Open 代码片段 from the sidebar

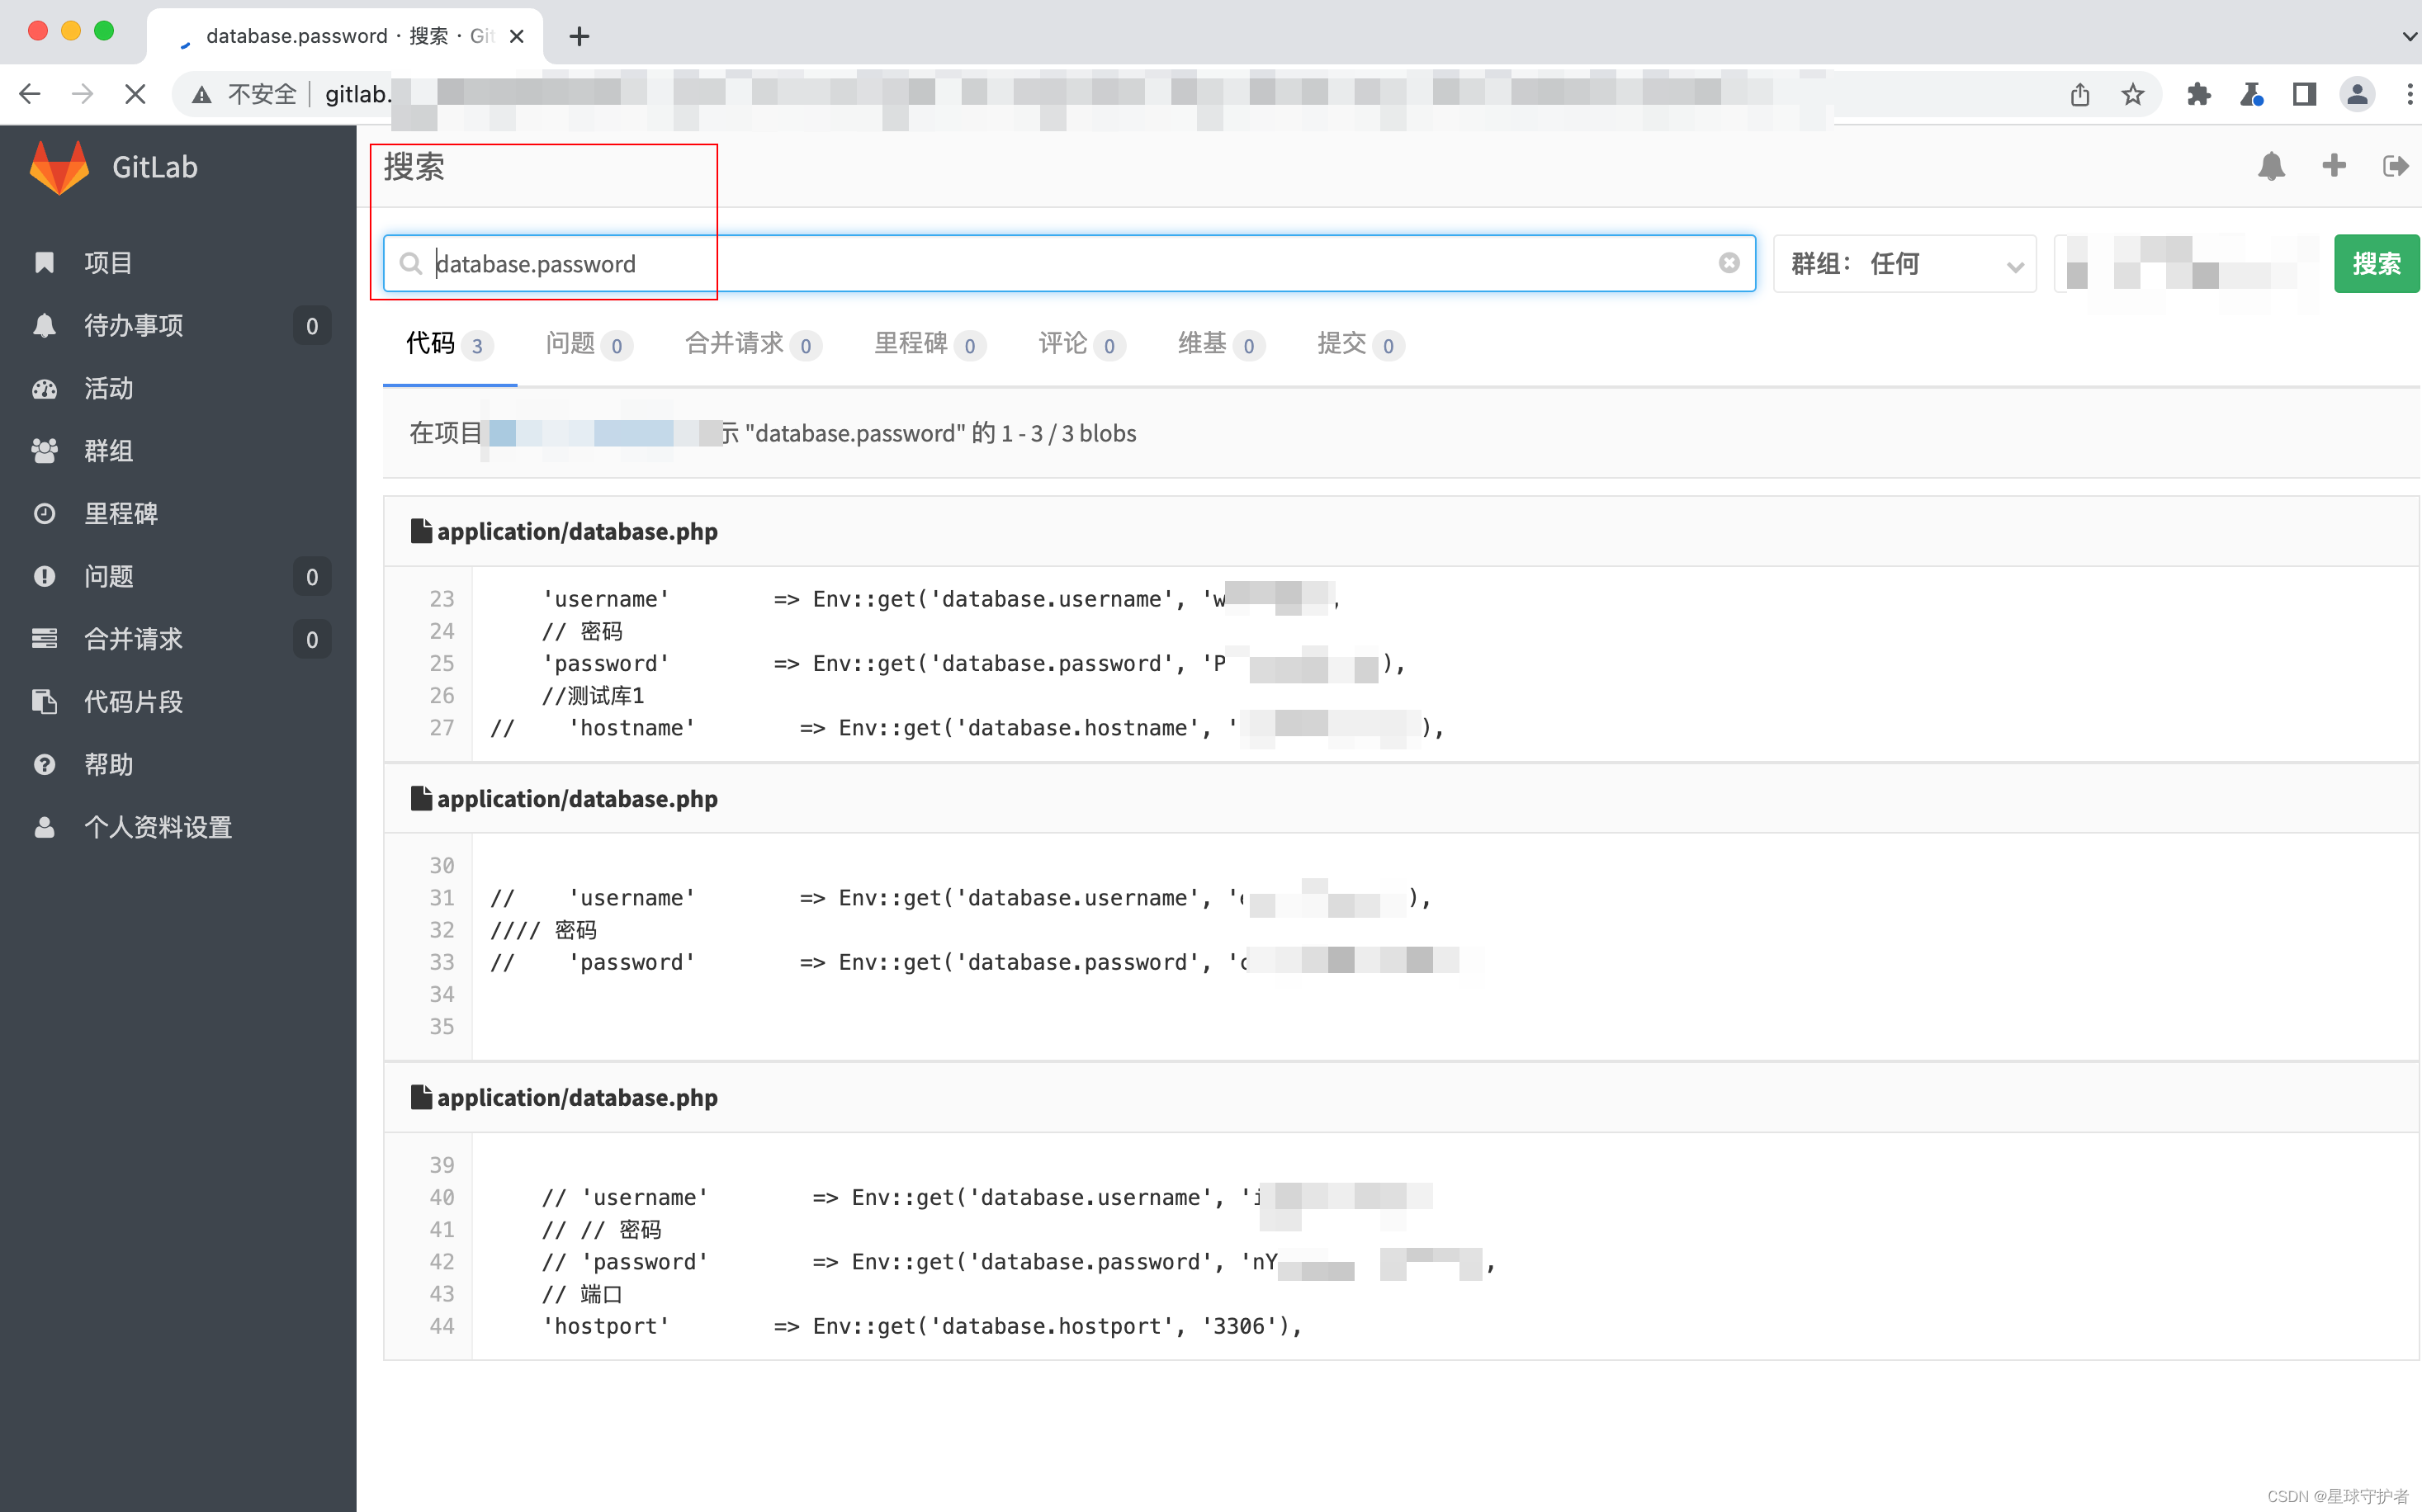[x=133, y=701]
